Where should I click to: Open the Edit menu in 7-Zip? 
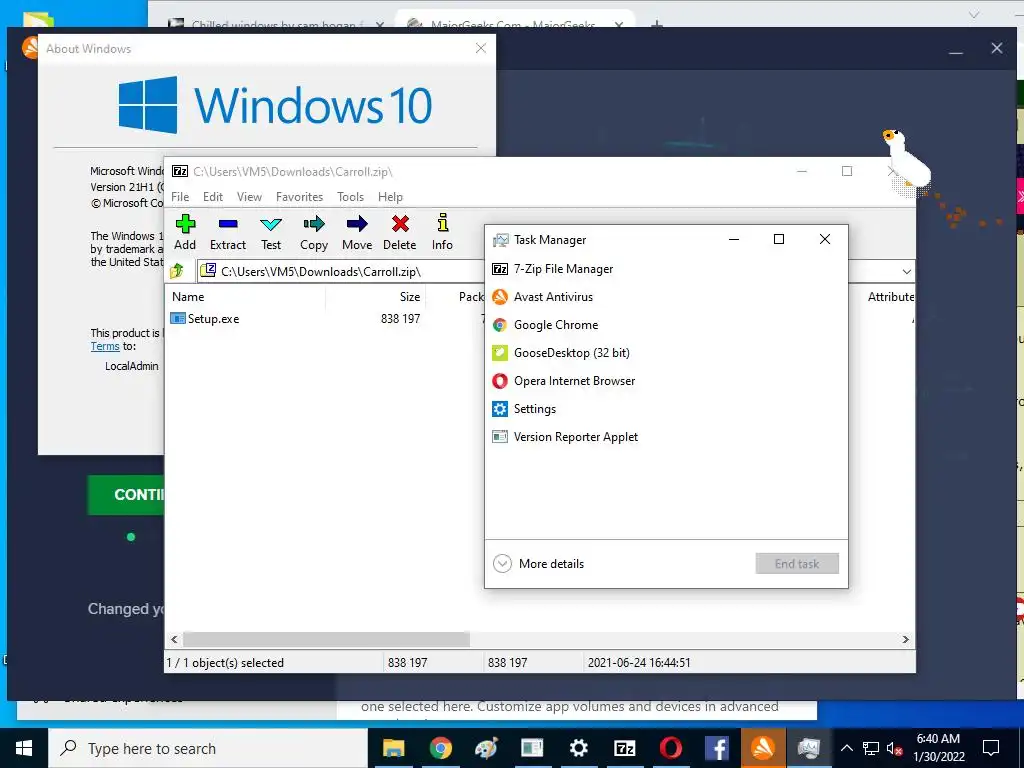213,197
